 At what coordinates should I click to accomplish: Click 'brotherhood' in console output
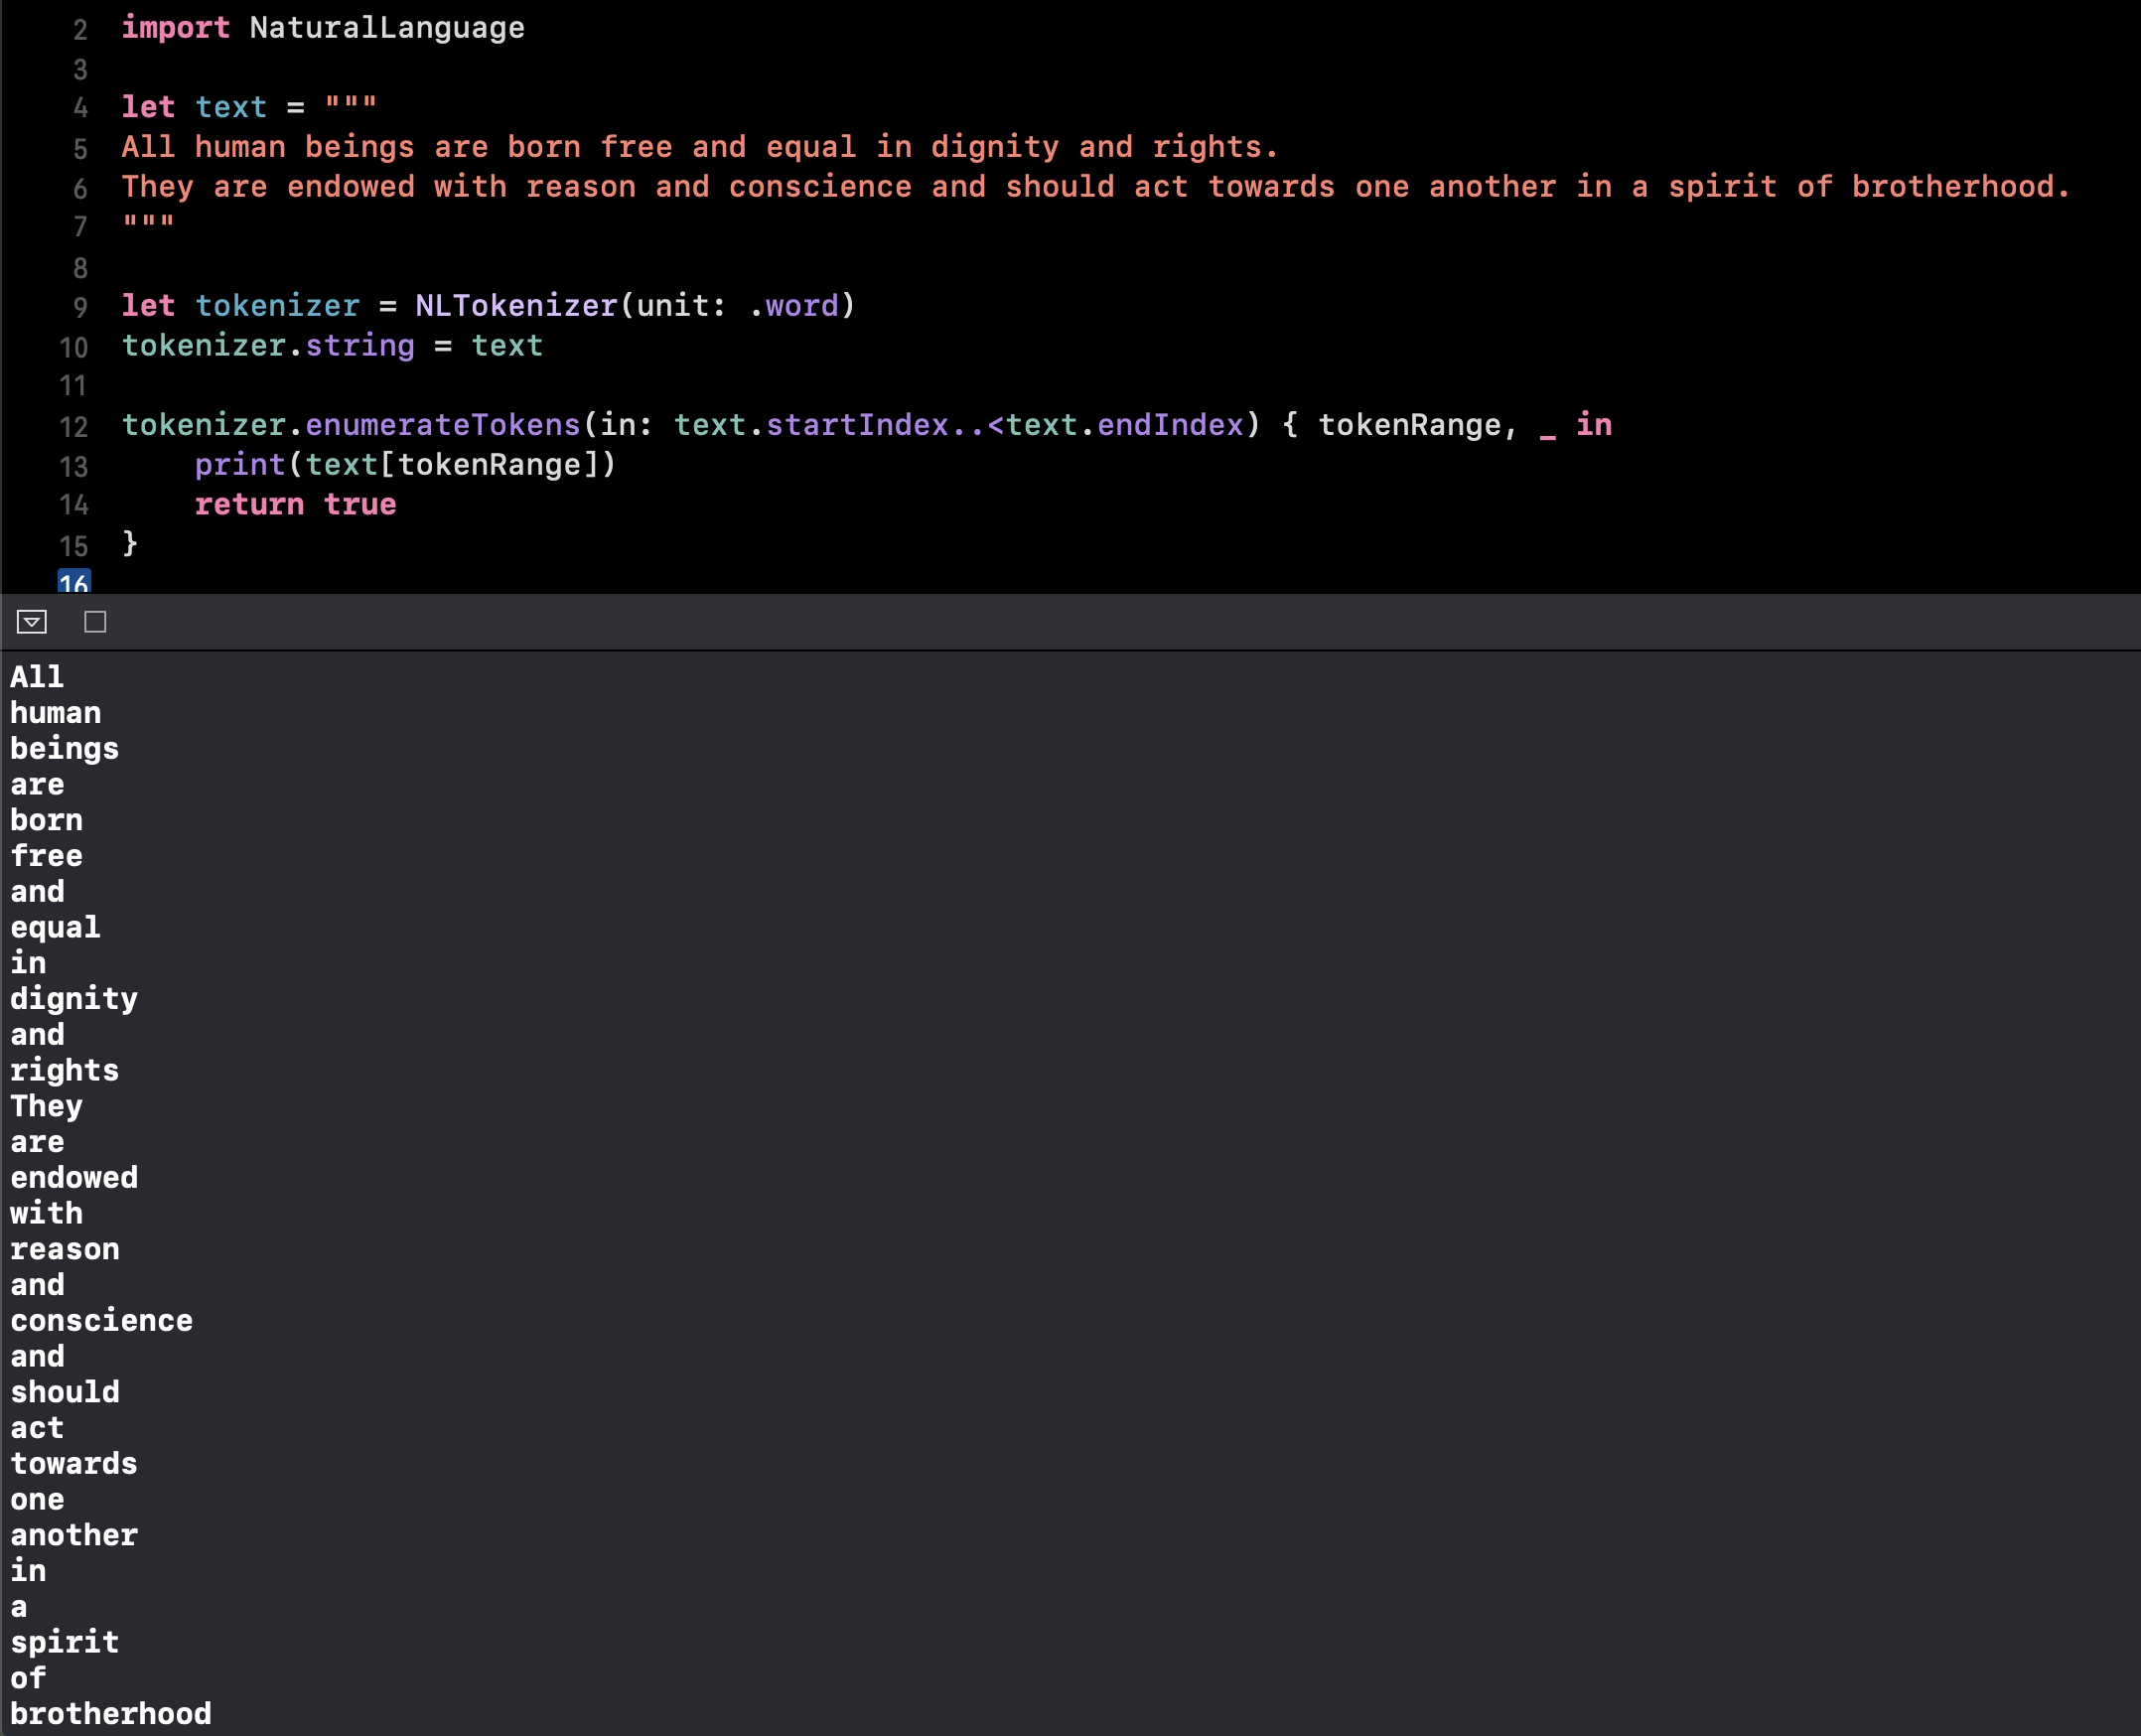click(110, 1713)
